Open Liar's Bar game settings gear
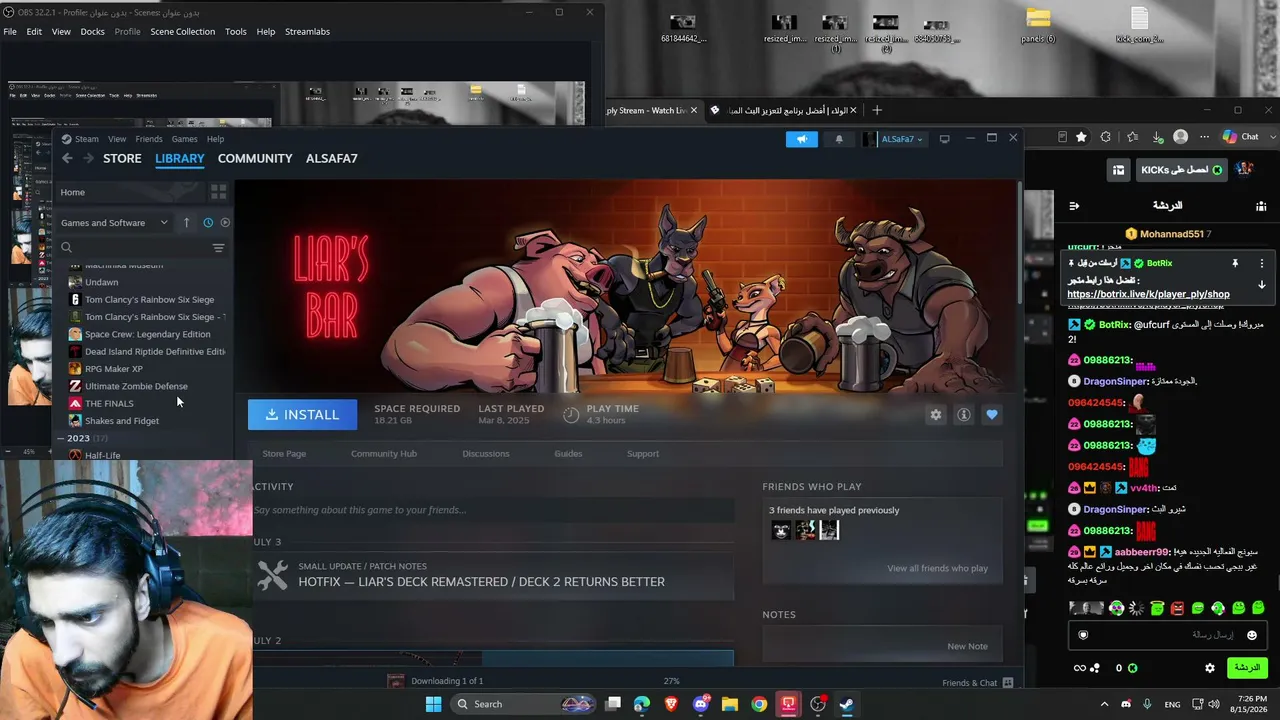 click(936, 415)
